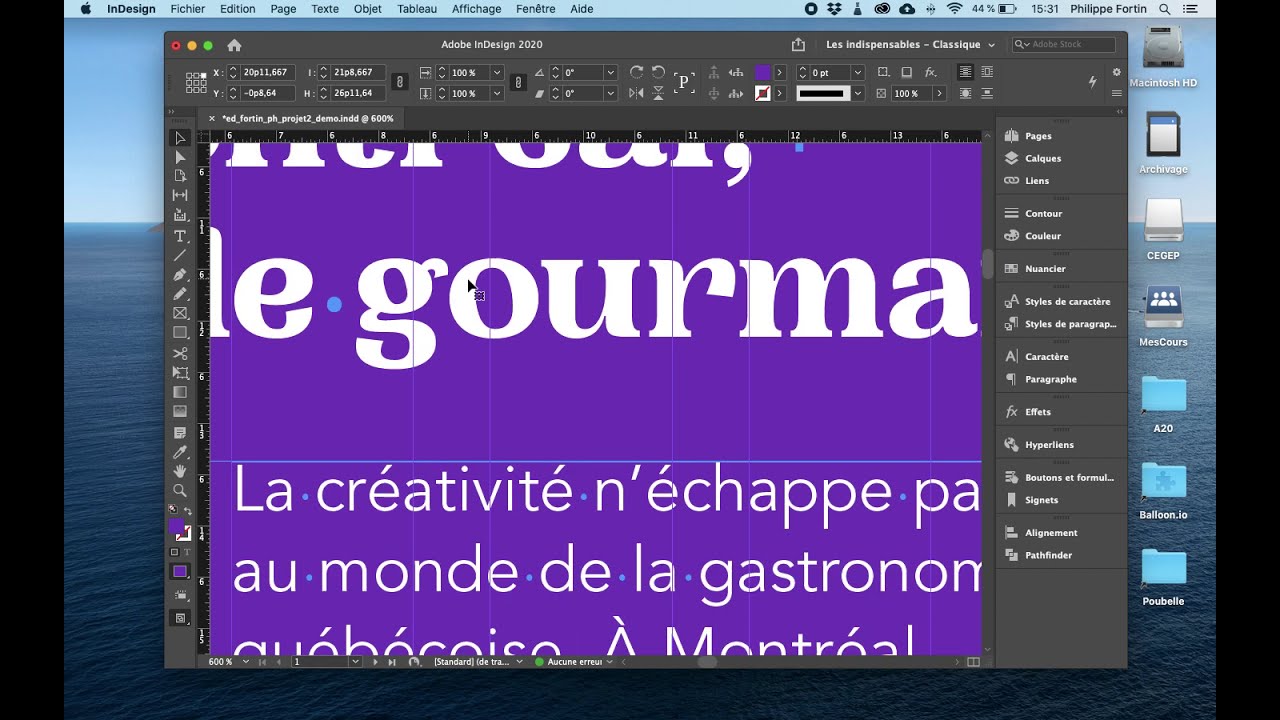
Task: Select the ed_fortin_ph_projet2_demo.indd document tab
Action: click(307, 118)
